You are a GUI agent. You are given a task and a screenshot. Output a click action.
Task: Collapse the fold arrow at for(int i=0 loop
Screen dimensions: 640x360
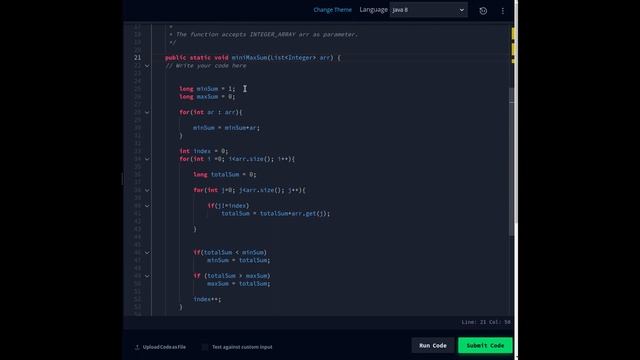[x=147, y=159]
